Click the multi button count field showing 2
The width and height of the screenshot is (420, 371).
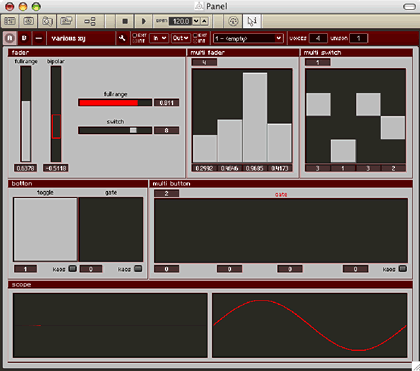tap(166, 193)
